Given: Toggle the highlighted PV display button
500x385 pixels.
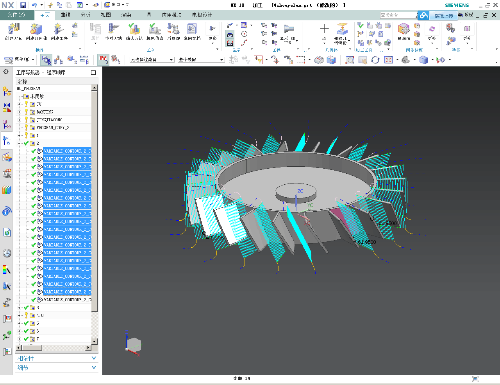Looking at the screenshot, I should (x=103, y=60).
